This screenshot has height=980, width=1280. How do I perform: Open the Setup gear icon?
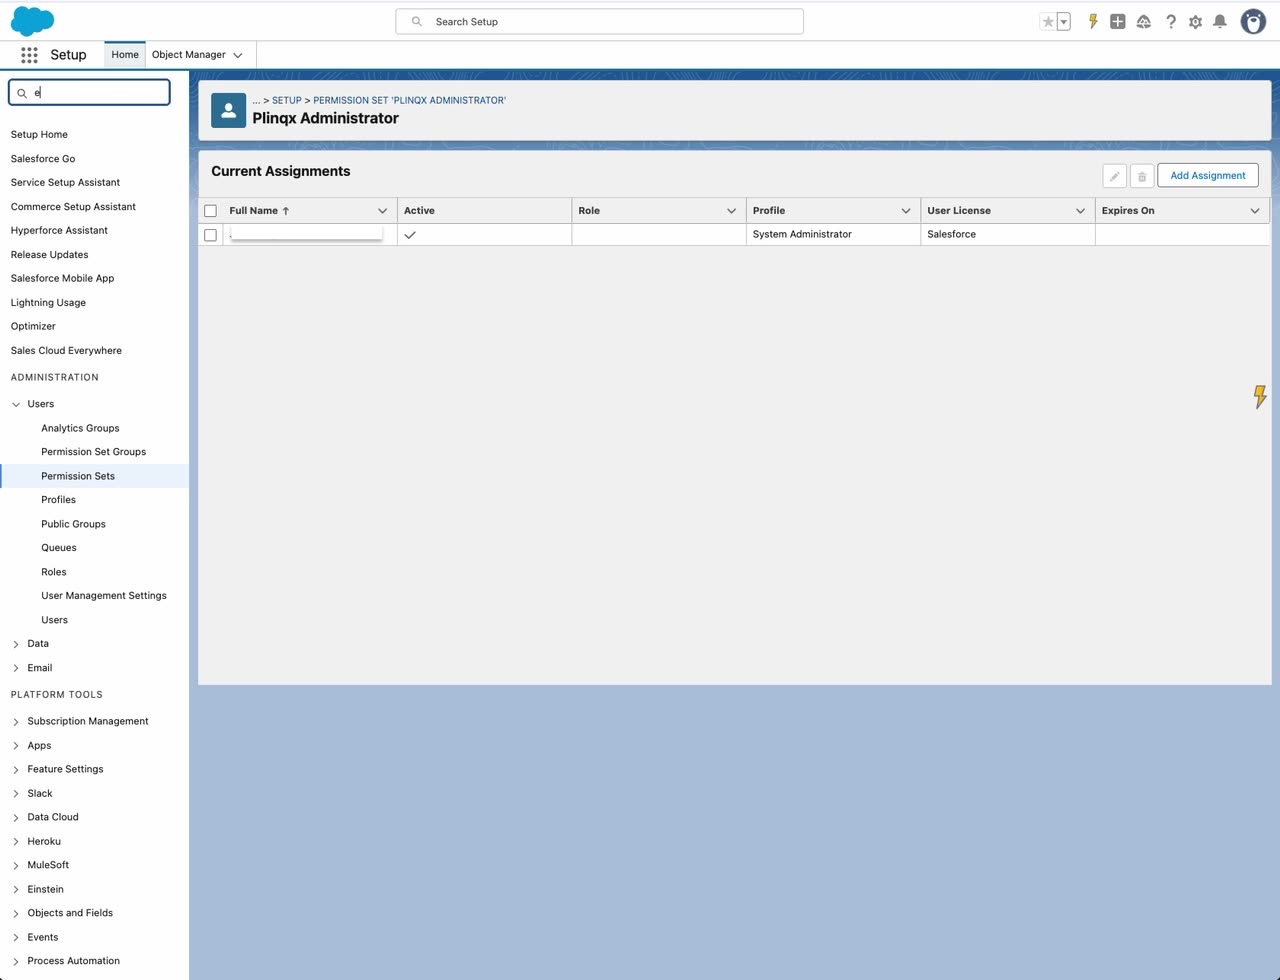coord(1195,21)
